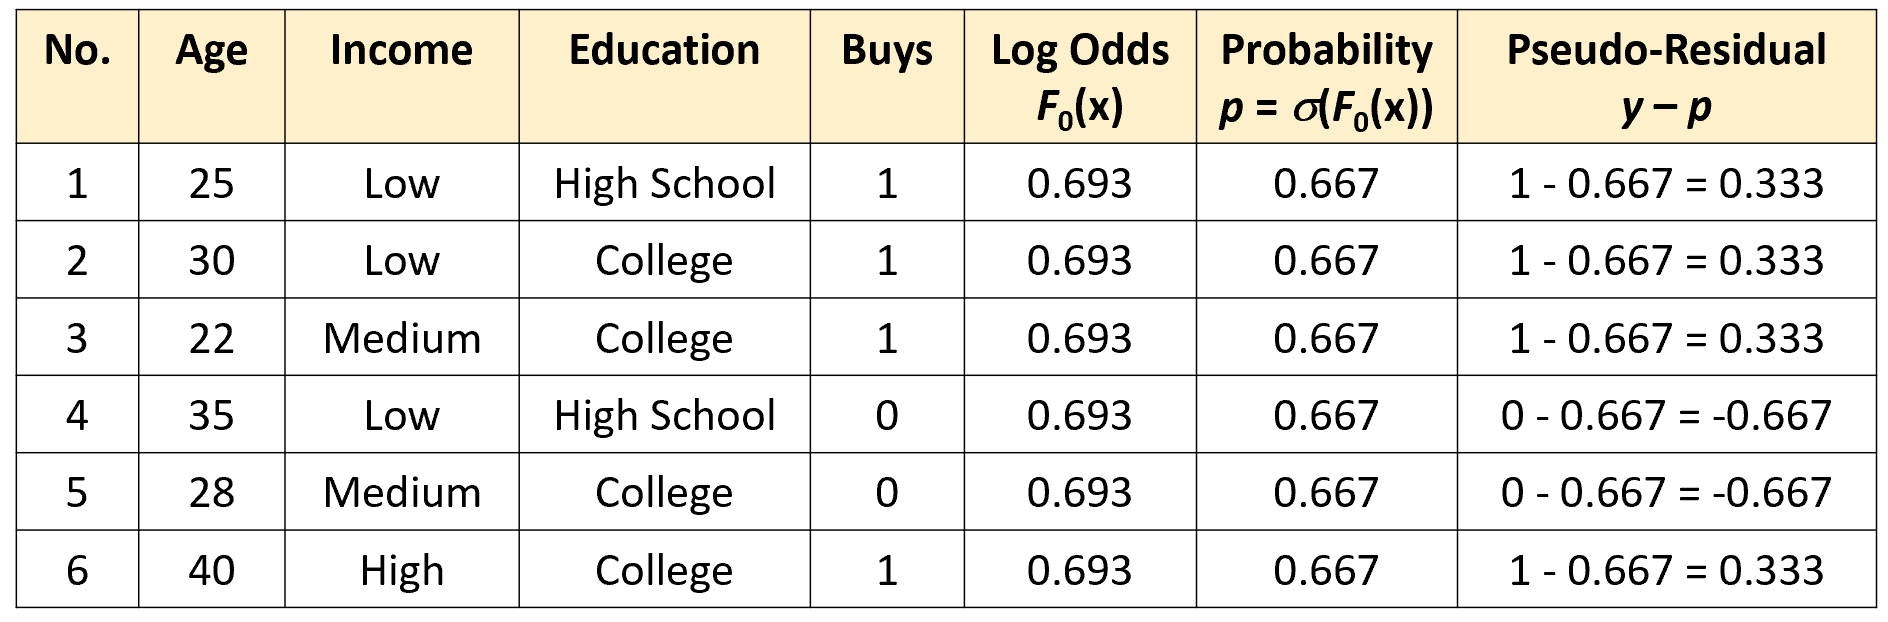The width and height of the screenshot is (1888, 622).
Task: Click the 'High' income cell
Action: [x=401, y=570]
